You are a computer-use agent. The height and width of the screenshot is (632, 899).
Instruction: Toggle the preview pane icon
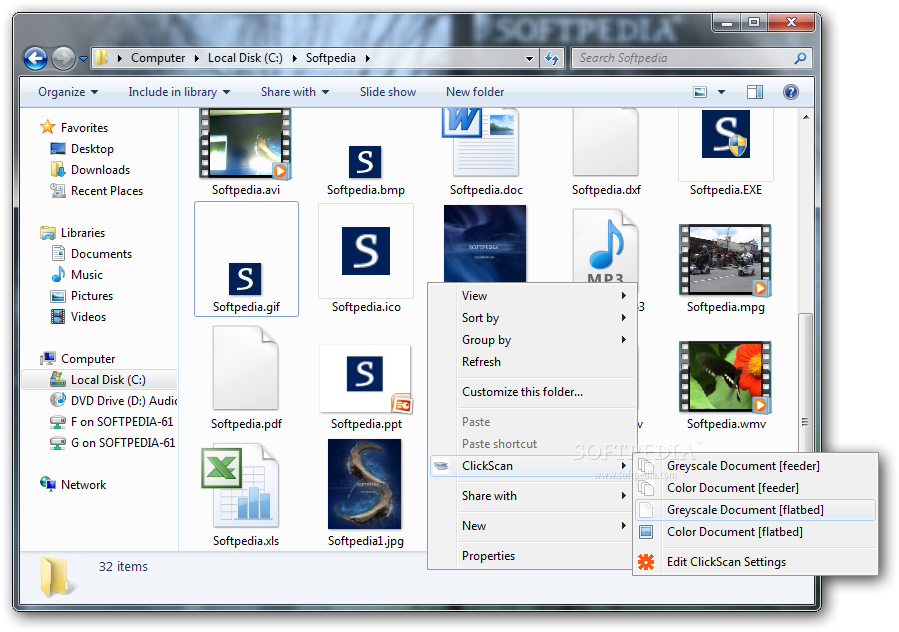point(755,92)
